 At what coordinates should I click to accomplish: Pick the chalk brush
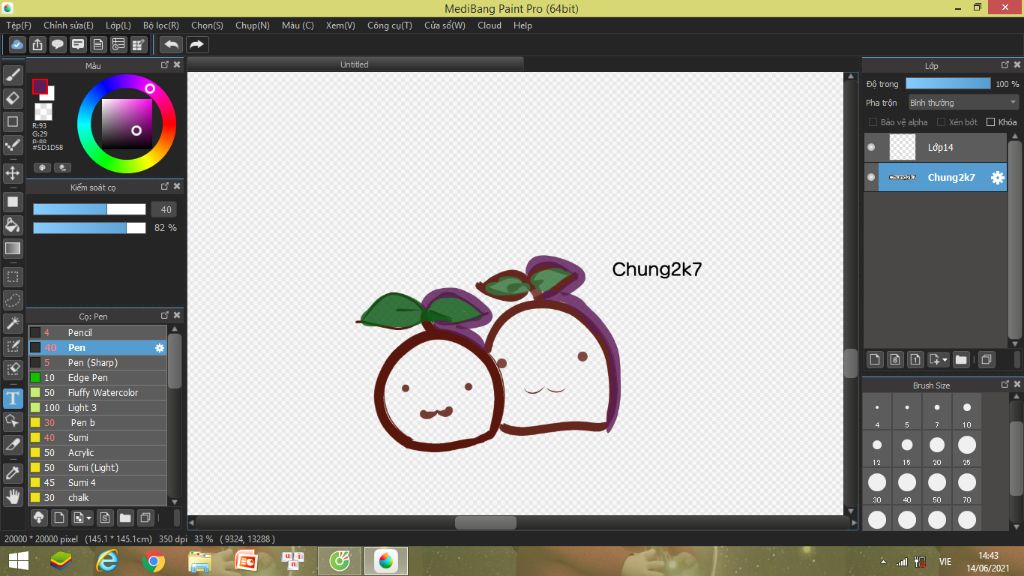click(x=97, y=498)
